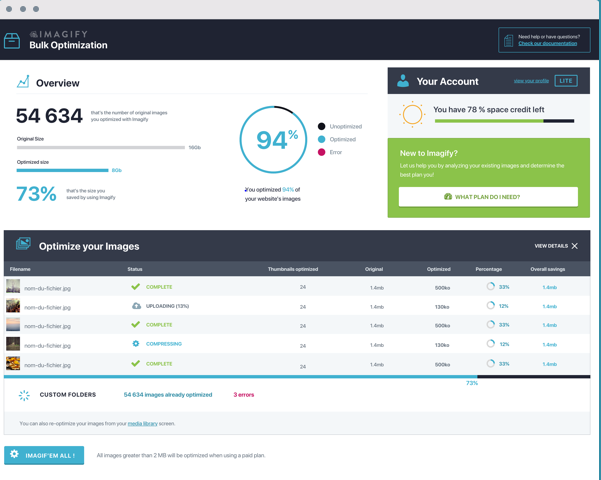This screenshot has height=480, width=601.
Task: Click the cloud upload icon beside Uploading
Action: 136,306
